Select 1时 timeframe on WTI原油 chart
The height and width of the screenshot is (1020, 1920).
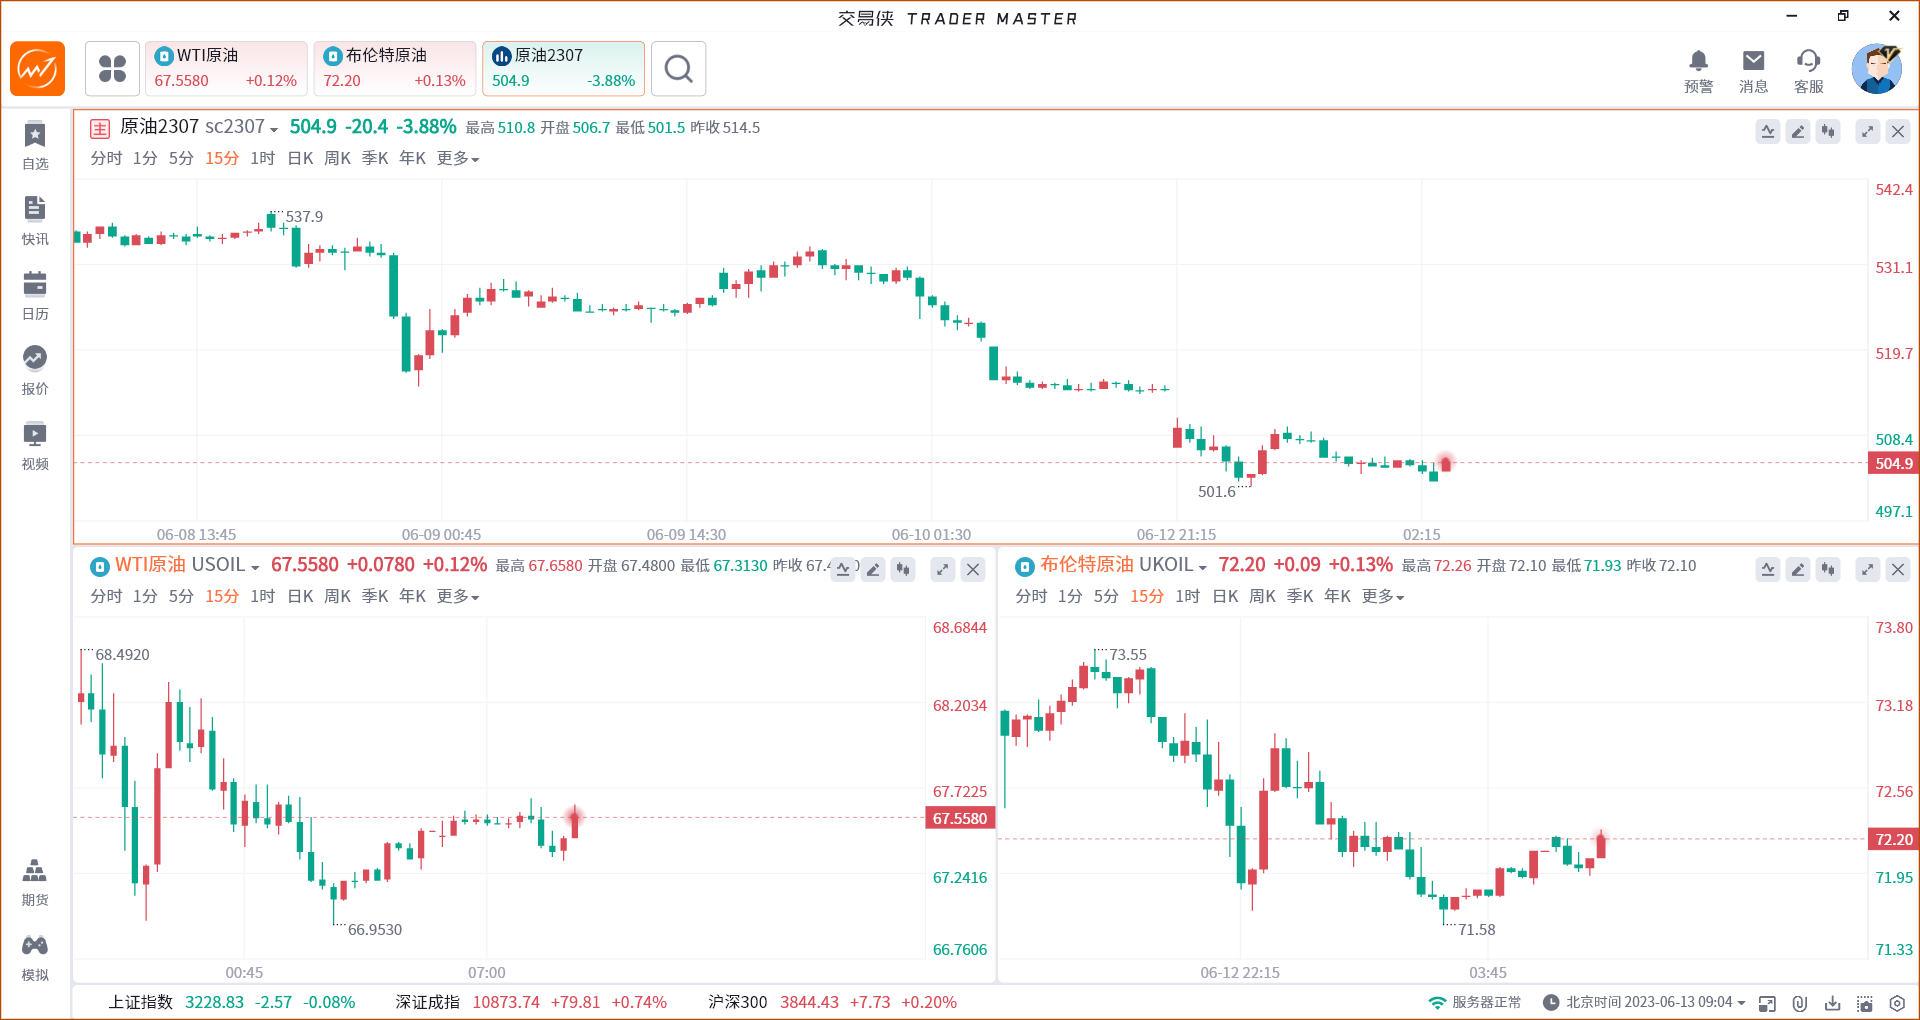click(x=262, y=596)
